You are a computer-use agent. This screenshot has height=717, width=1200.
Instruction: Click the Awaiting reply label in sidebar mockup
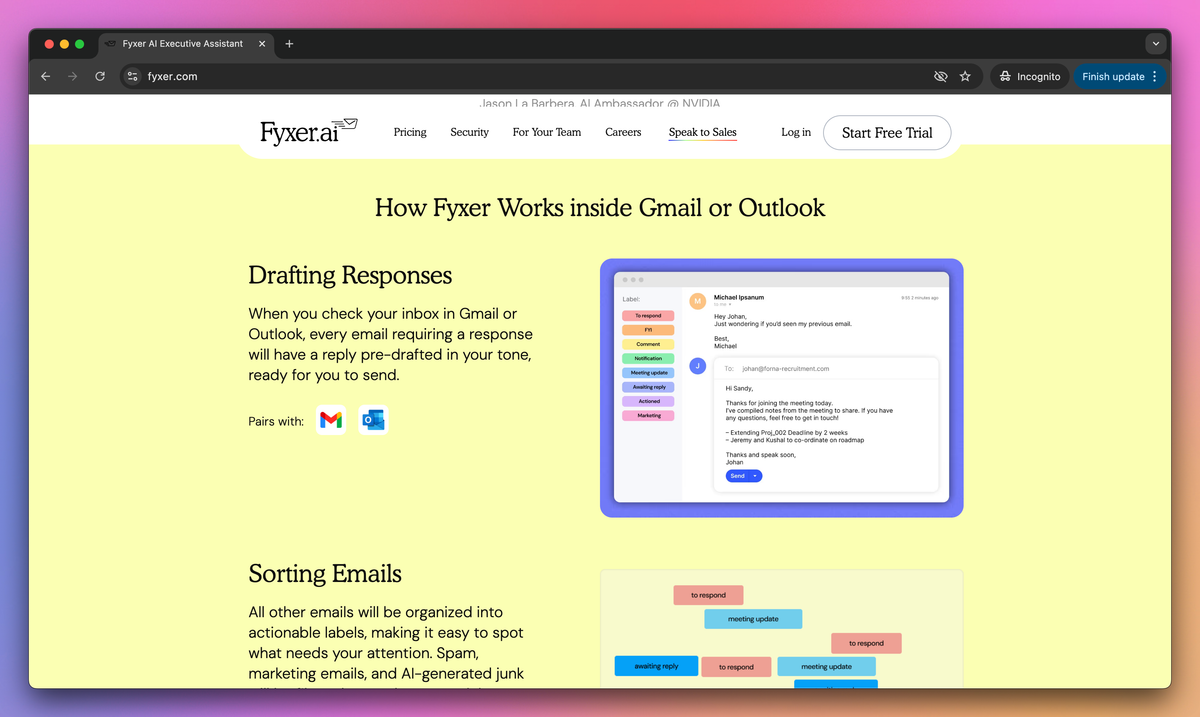648,387
